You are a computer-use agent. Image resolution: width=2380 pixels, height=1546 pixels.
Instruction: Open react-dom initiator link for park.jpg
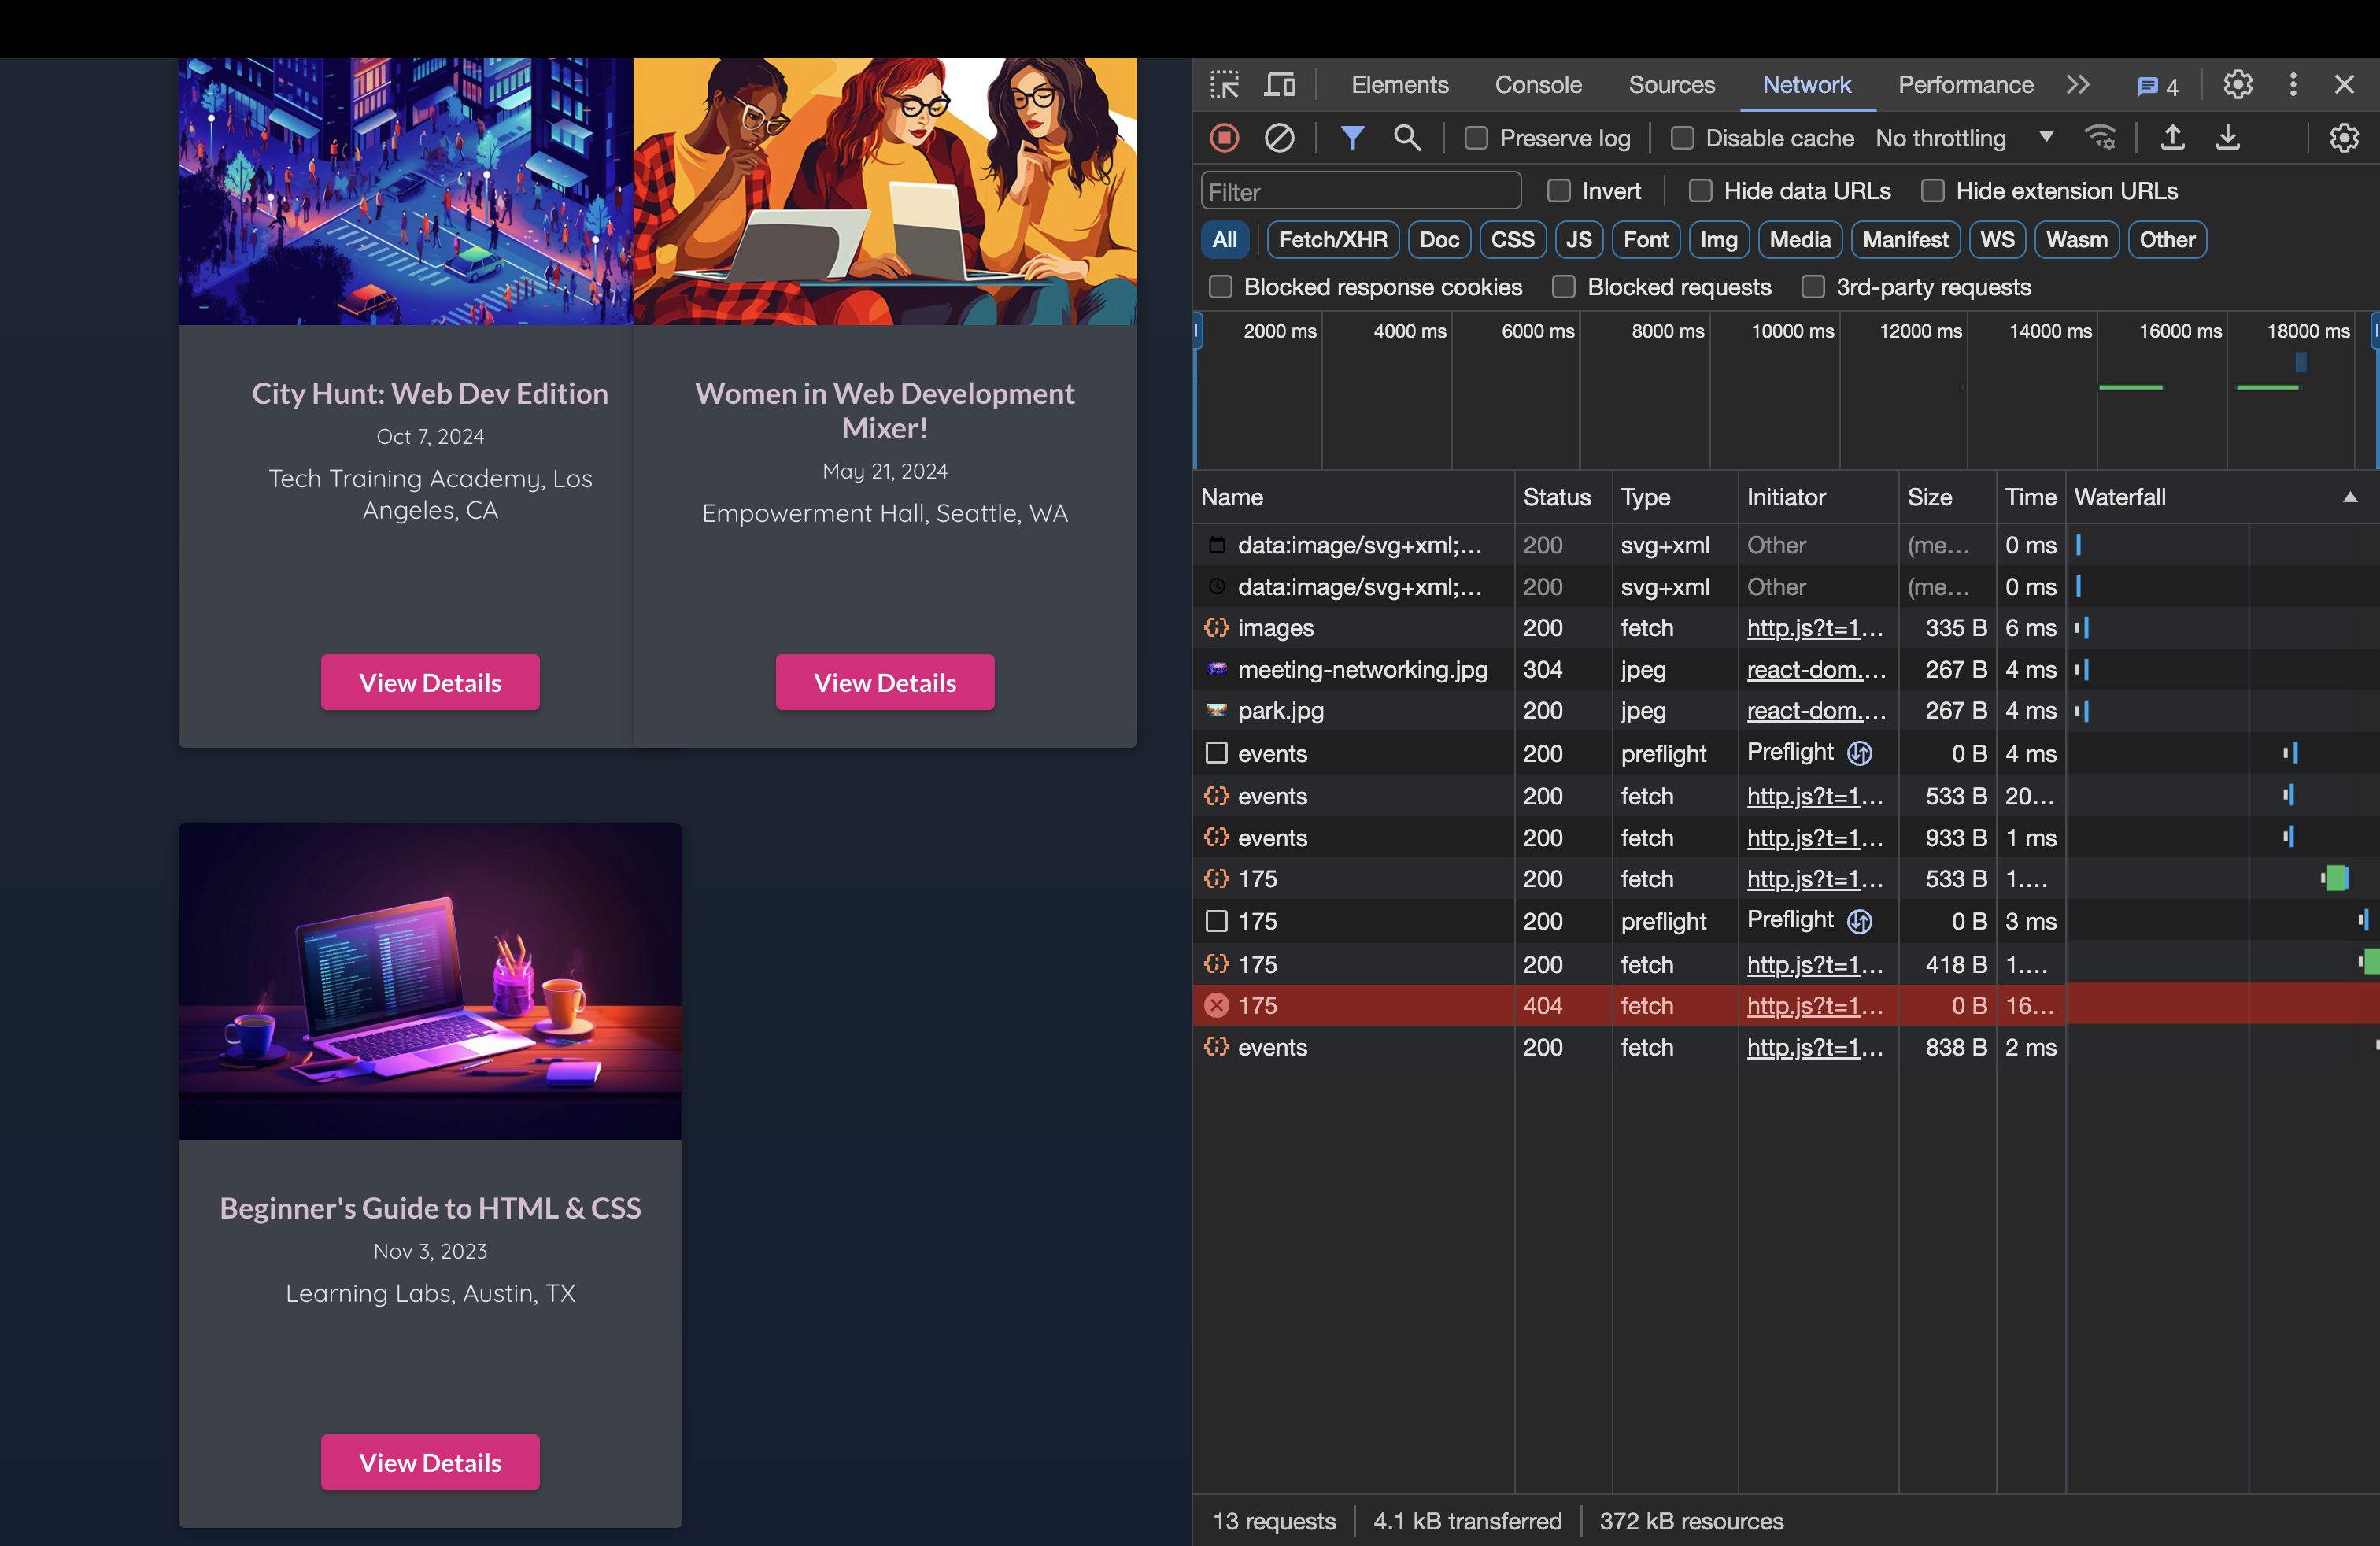tap(1815, 711)
